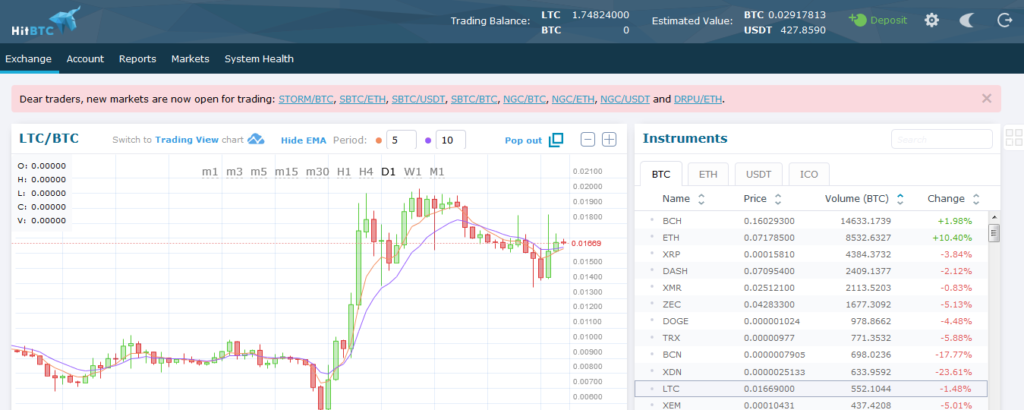Viewport: 1024px width, 410px height.
Task: Open settings via the gear icon
Action: [931, 20]
